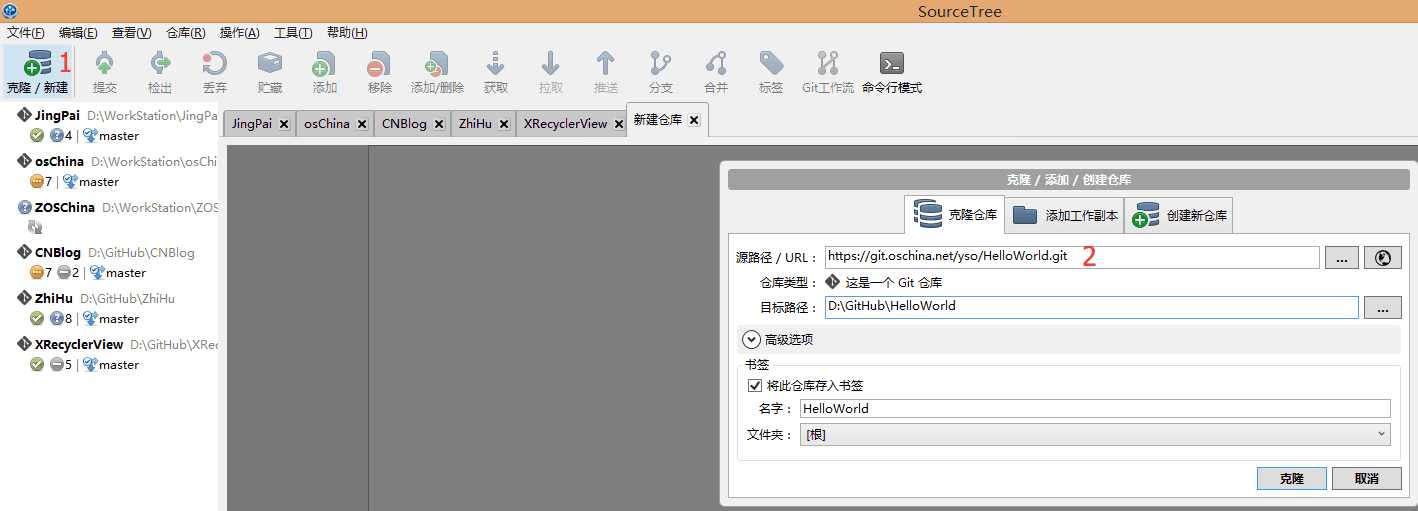The image size is (1418, 511).
Task: Toggle 将此仓库存入书签 checkbox
Action: click(755, 385)
